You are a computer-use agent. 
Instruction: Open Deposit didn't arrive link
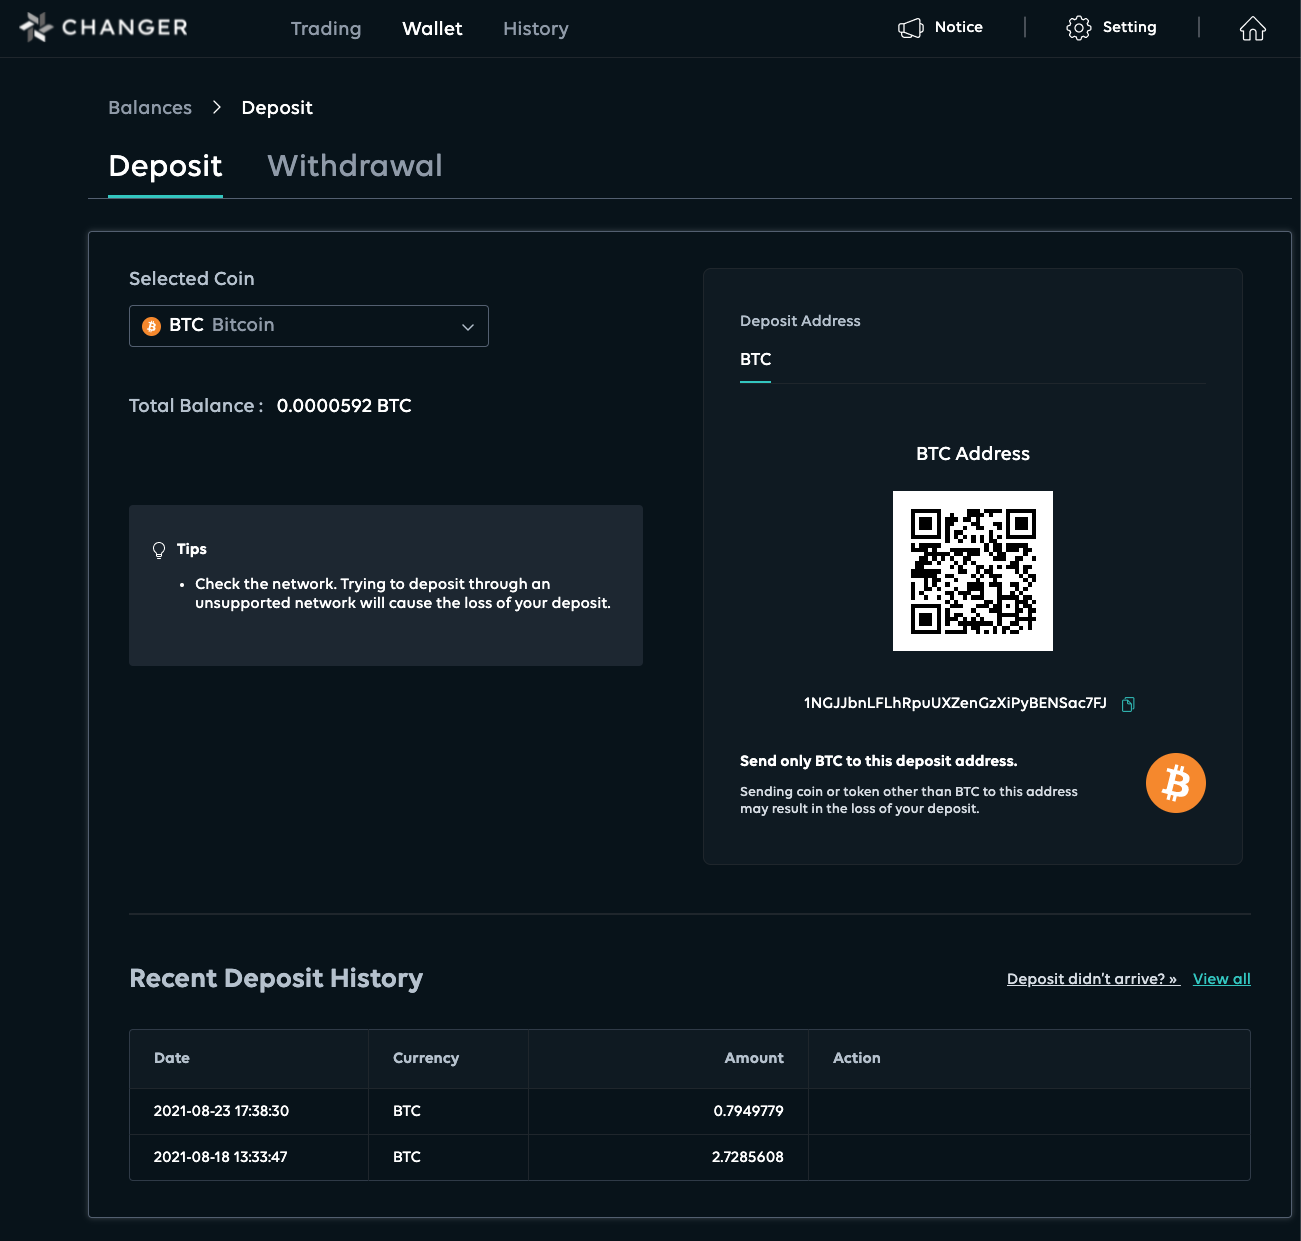(1093, 979)
